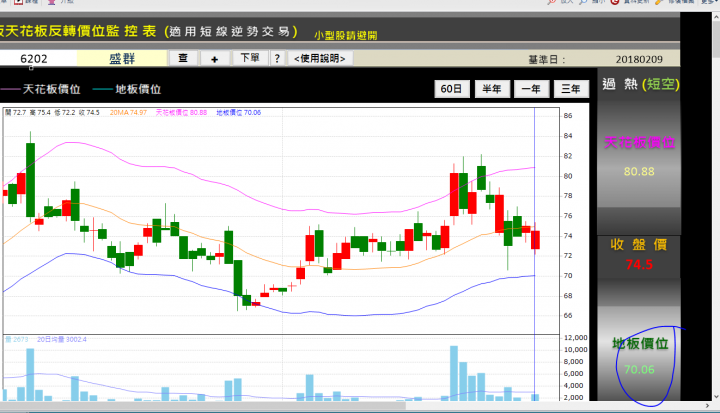Select the base date value 20180209
This screenshot has height=413, width=720.
pyautogui.click(x=639, y=59)
